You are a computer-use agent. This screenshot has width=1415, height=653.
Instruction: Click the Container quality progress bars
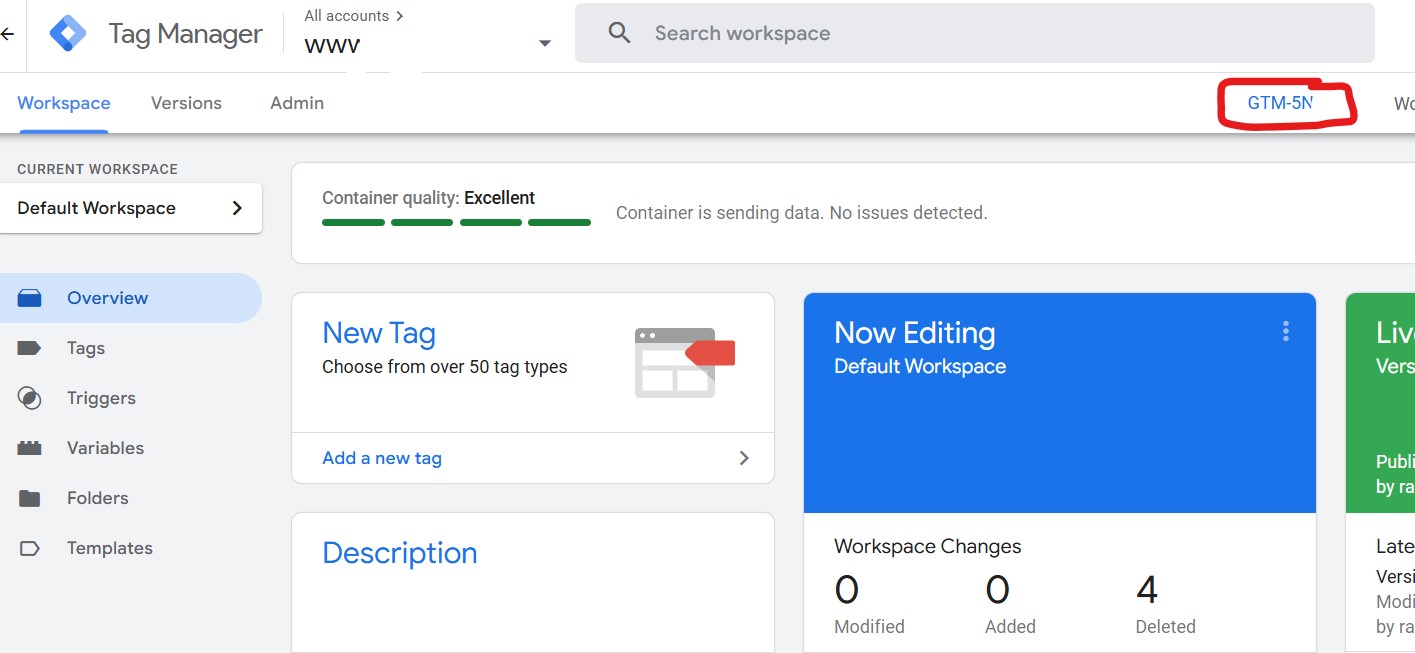(456, 222)
